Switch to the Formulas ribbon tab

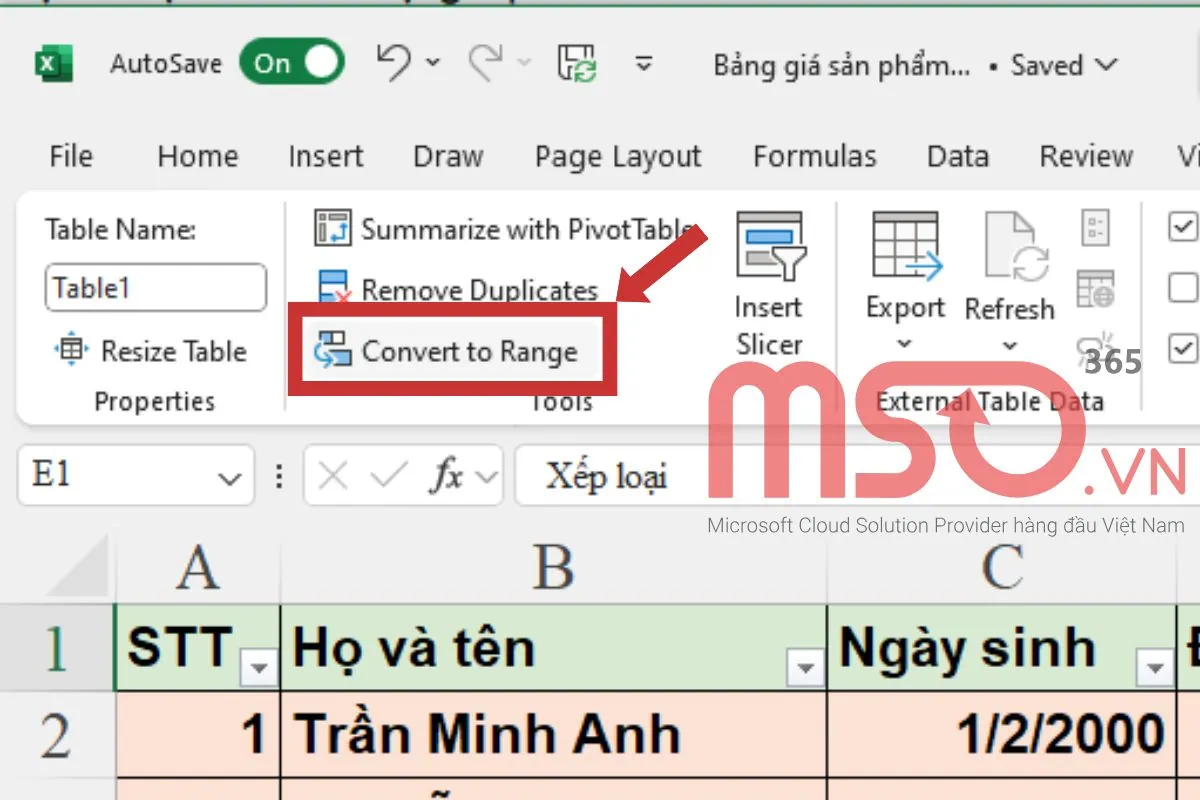pos(814,156)
